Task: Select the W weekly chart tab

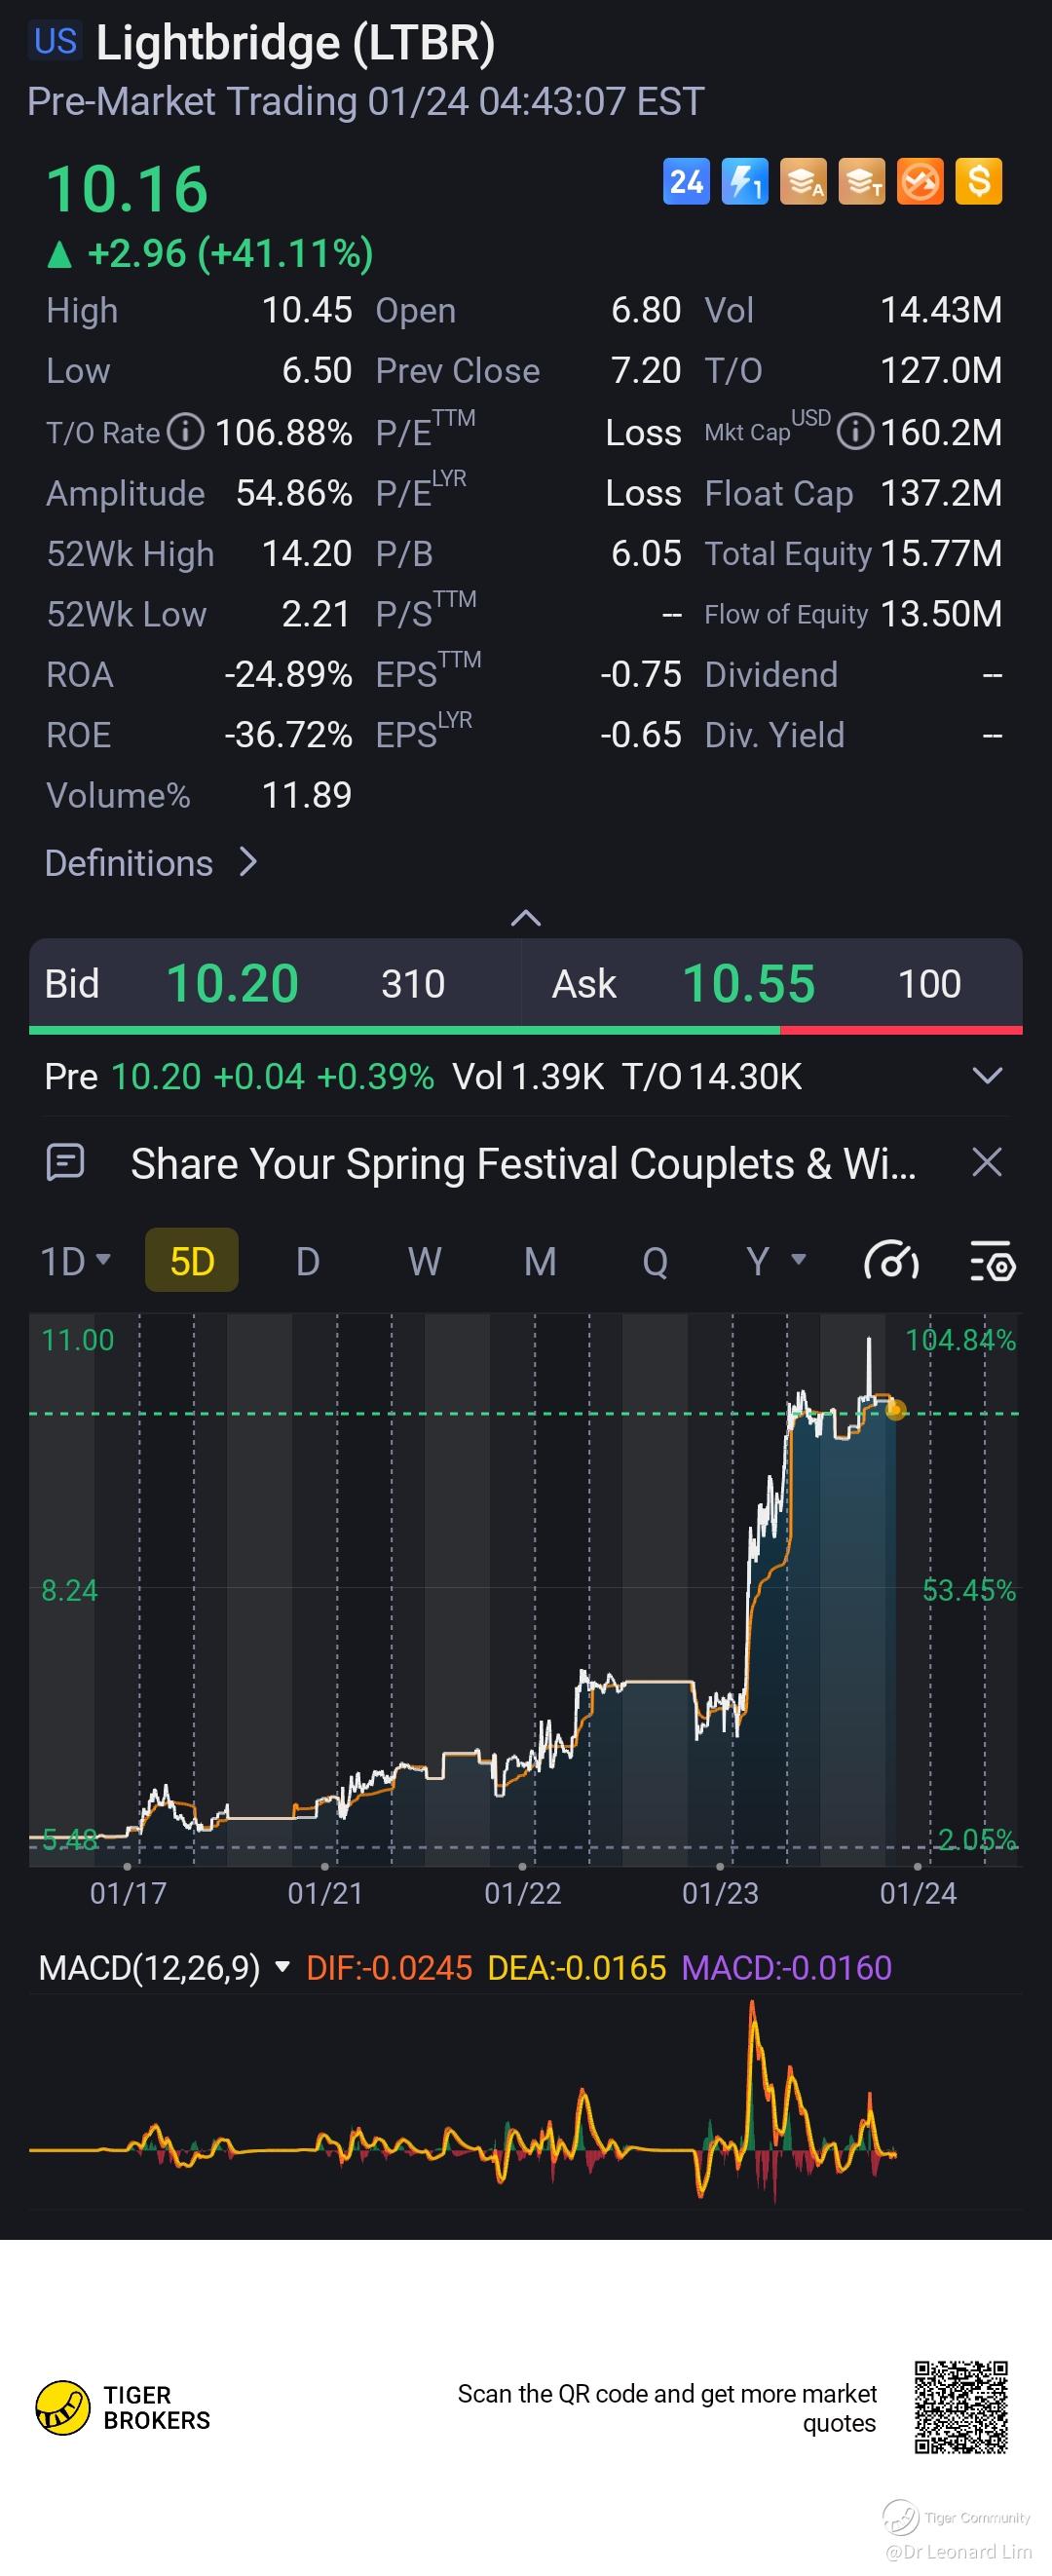Action: pyautogui.click(x=424, y=1261)
